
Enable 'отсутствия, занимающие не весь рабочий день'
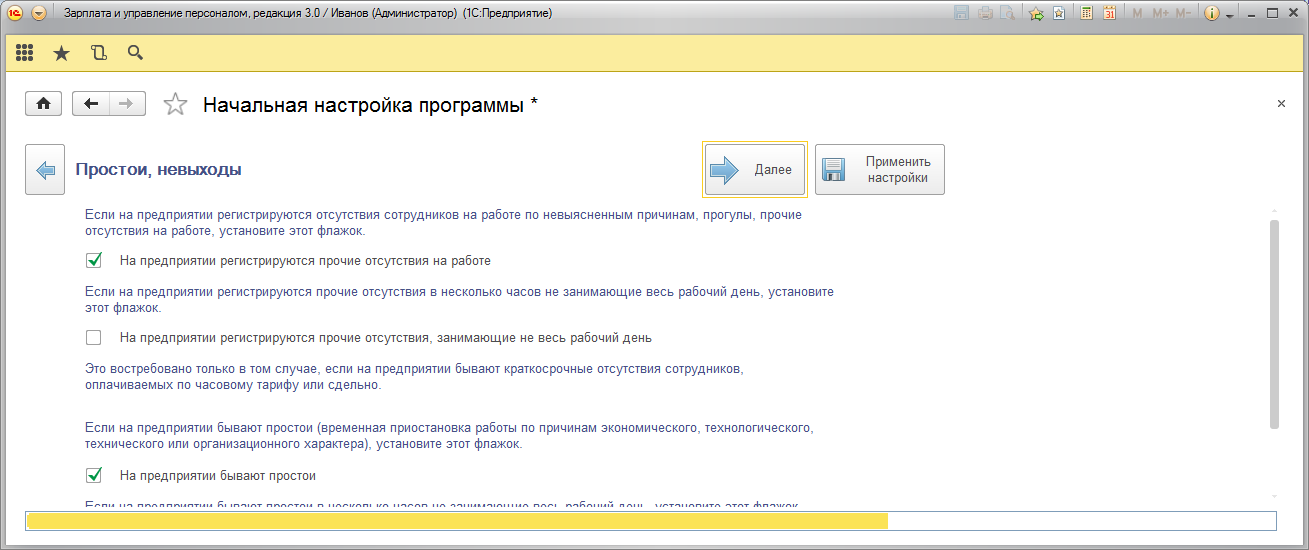94,338
